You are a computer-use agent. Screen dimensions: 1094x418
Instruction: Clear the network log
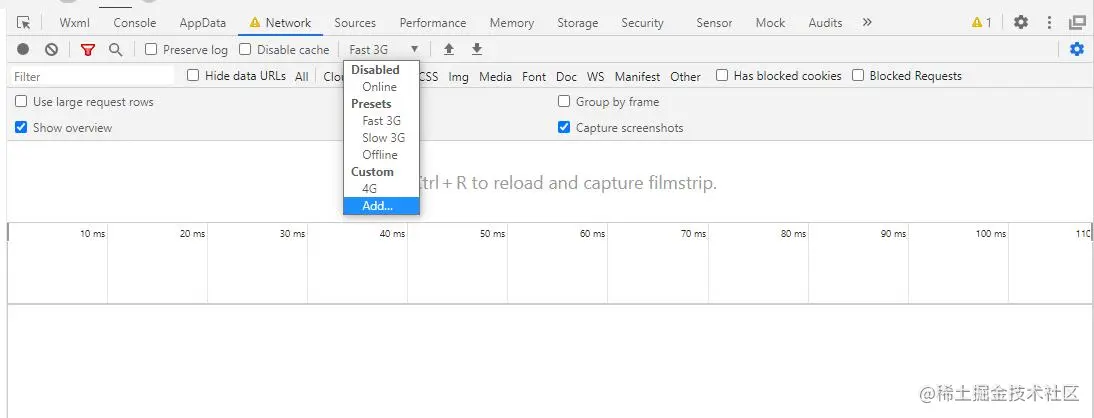[51, 49]
